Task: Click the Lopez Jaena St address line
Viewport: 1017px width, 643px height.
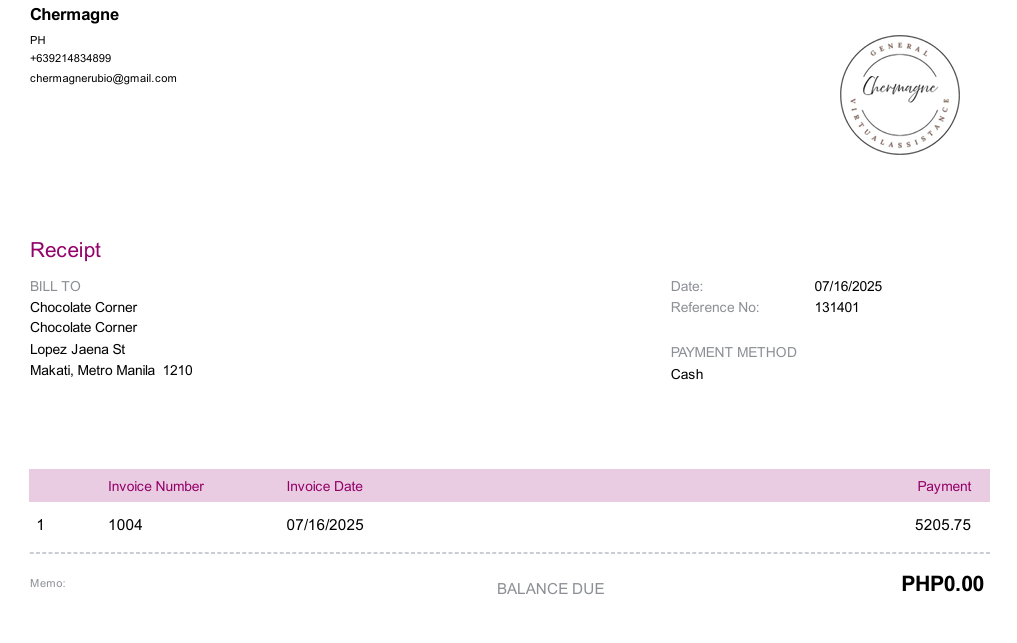Action: [78, 349]
